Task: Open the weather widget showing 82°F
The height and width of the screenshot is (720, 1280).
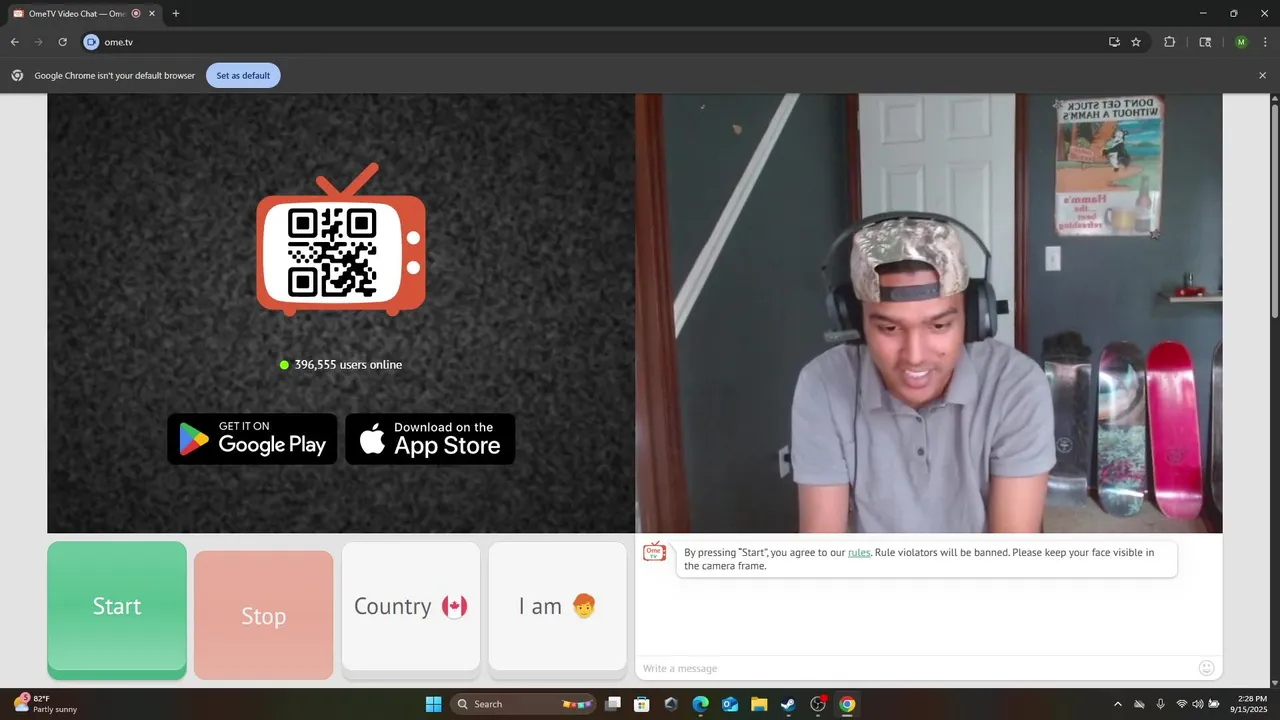Action: (45, 704)
